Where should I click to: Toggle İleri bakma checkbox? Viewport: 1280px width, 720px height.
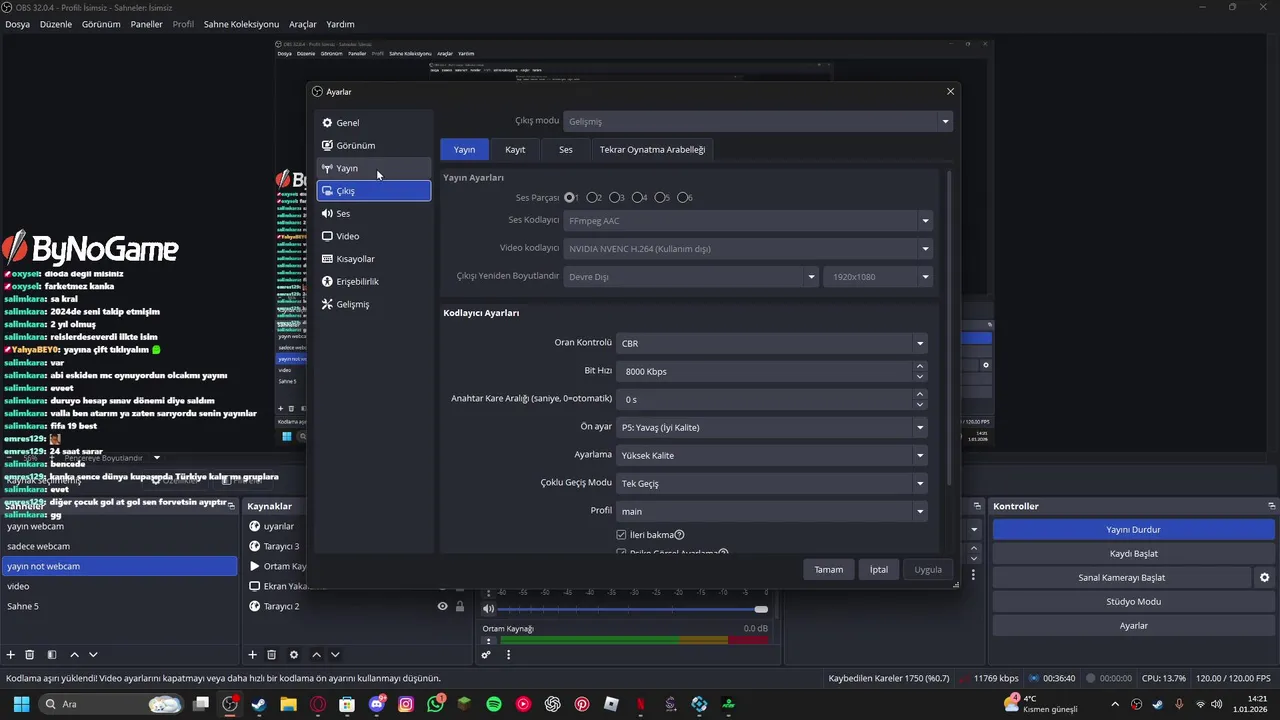tap(621, 535)
